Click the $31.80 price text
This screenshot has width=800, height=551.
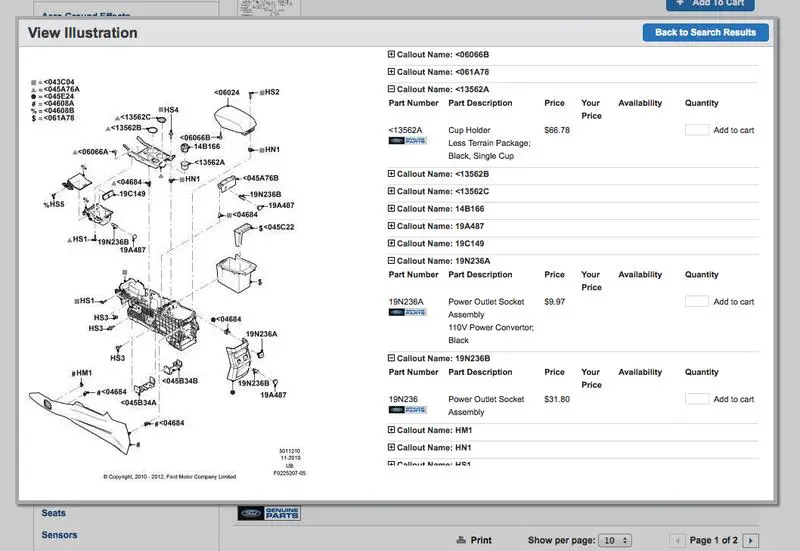point(557,399)
